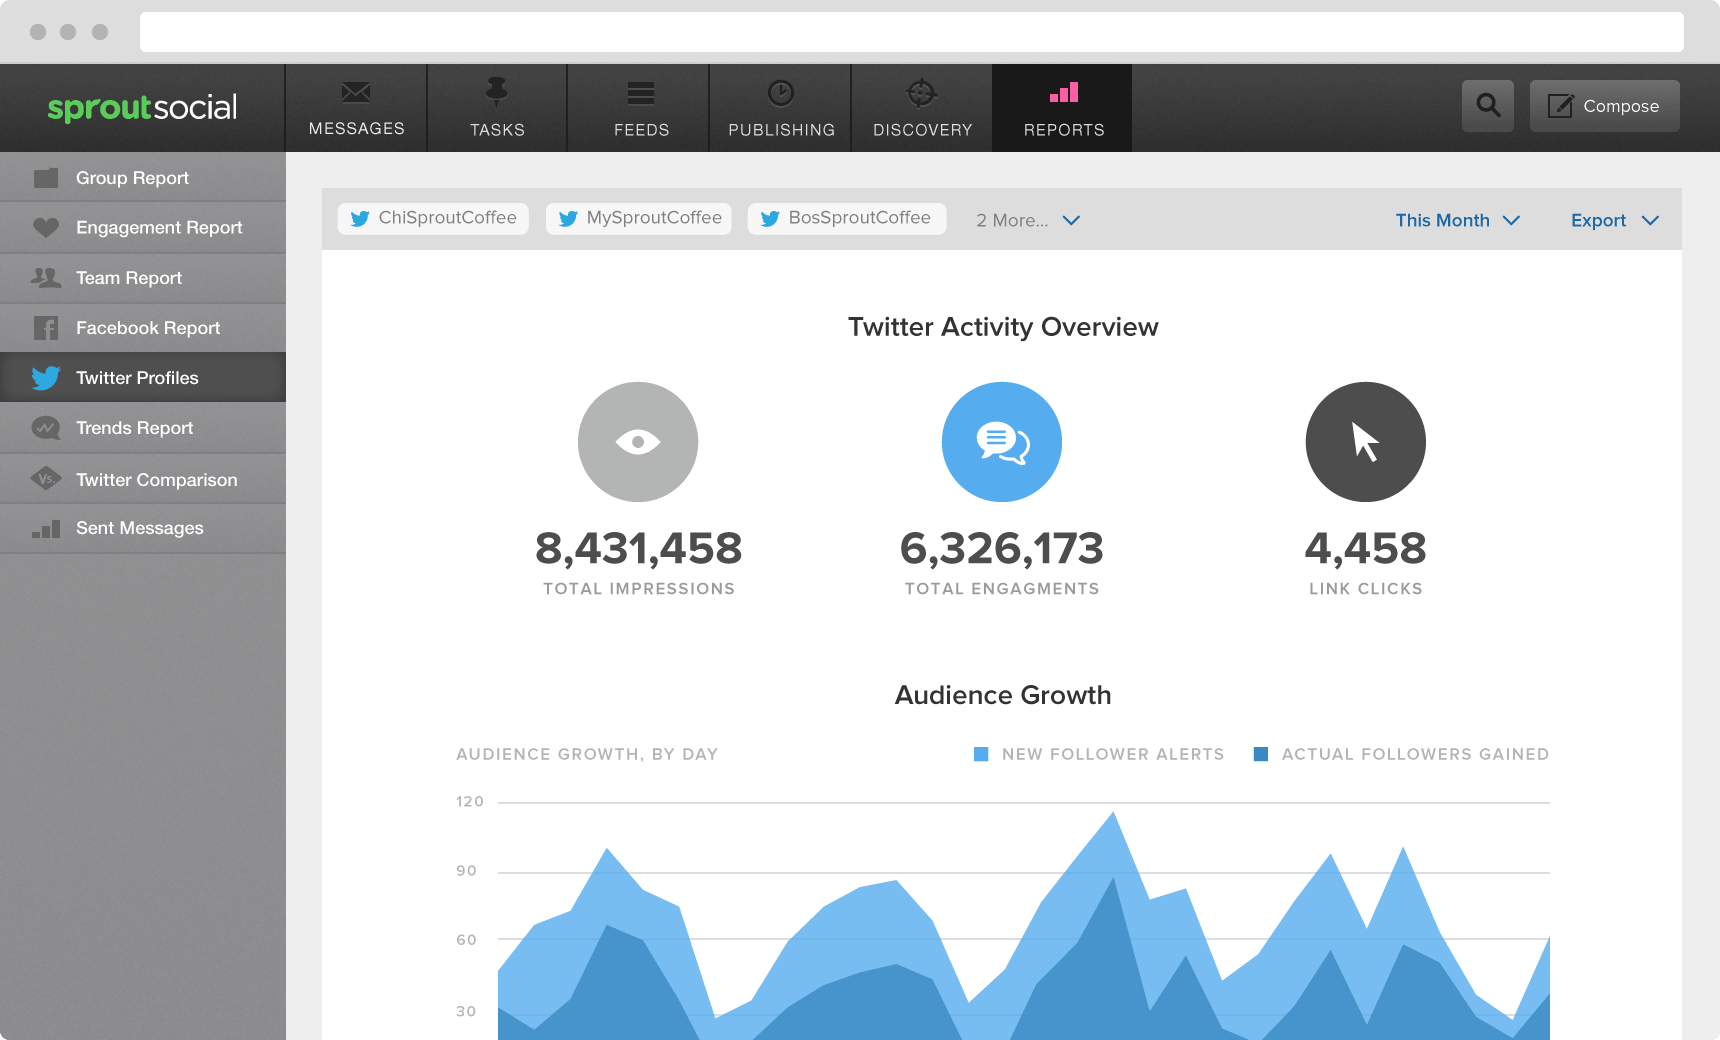The image size is (1720, 1040).
Task: Click the browser address bar
Action: tap(911, 32)
